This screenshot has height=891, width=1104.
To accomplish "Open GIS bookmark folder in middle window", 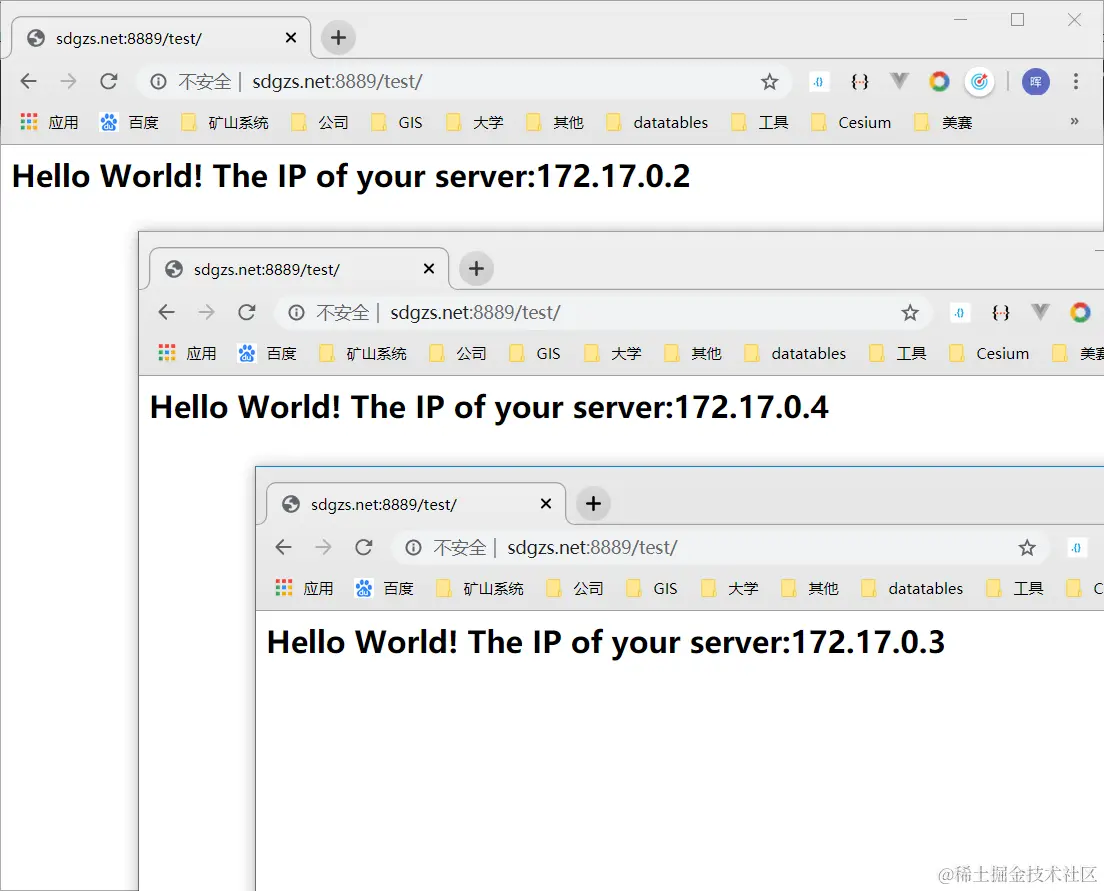I will 535,353.
